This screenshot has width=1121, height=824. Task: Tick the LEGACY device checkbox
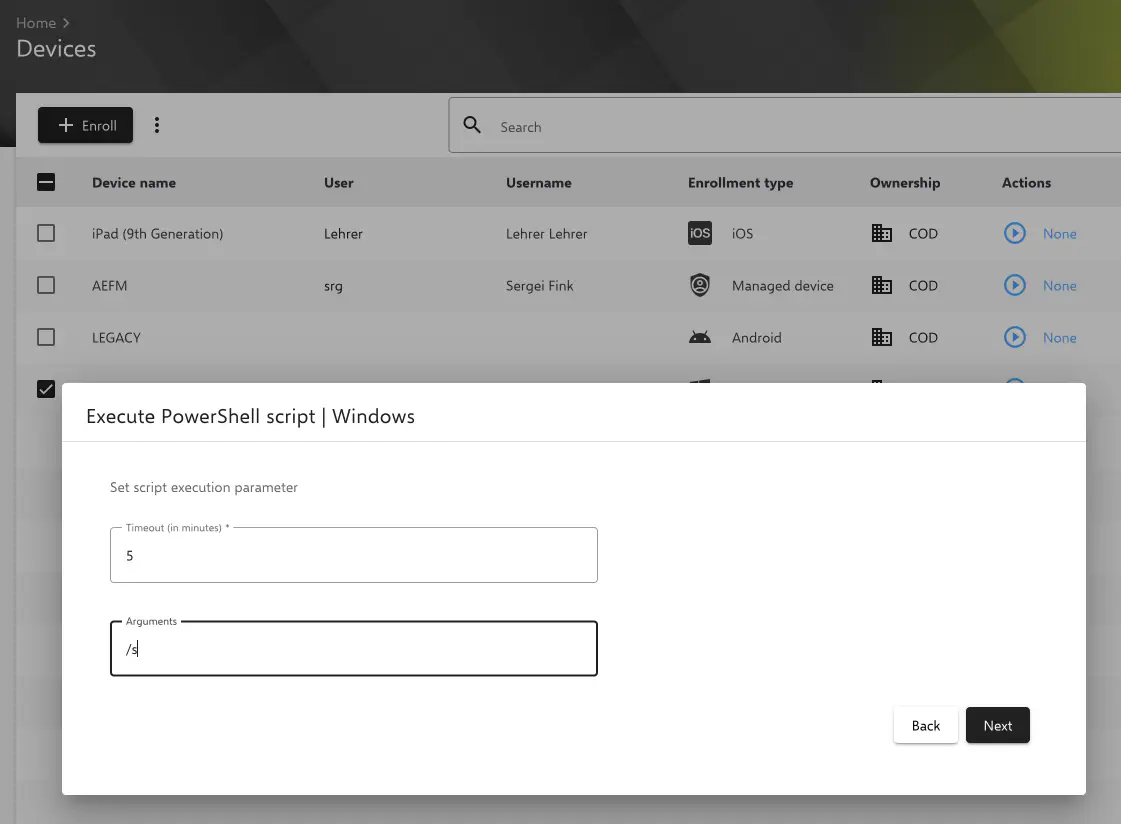(x=46, y=337)
